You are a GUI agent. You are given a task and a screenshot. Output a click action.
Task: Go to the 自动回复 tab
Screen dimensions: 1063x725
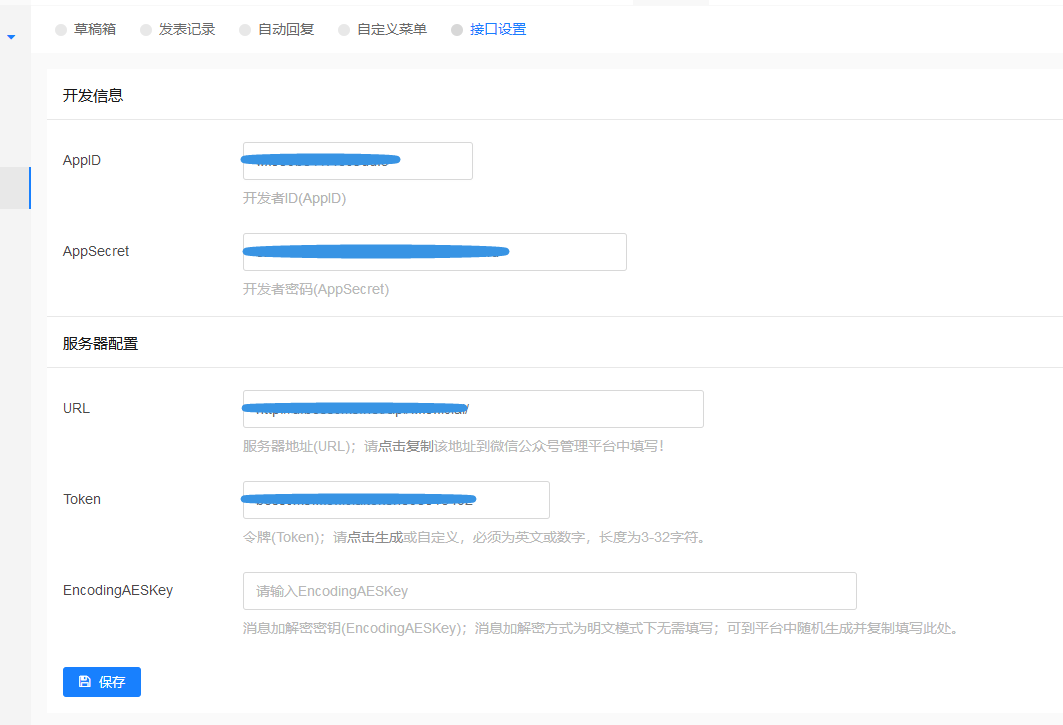coord(286,30)
